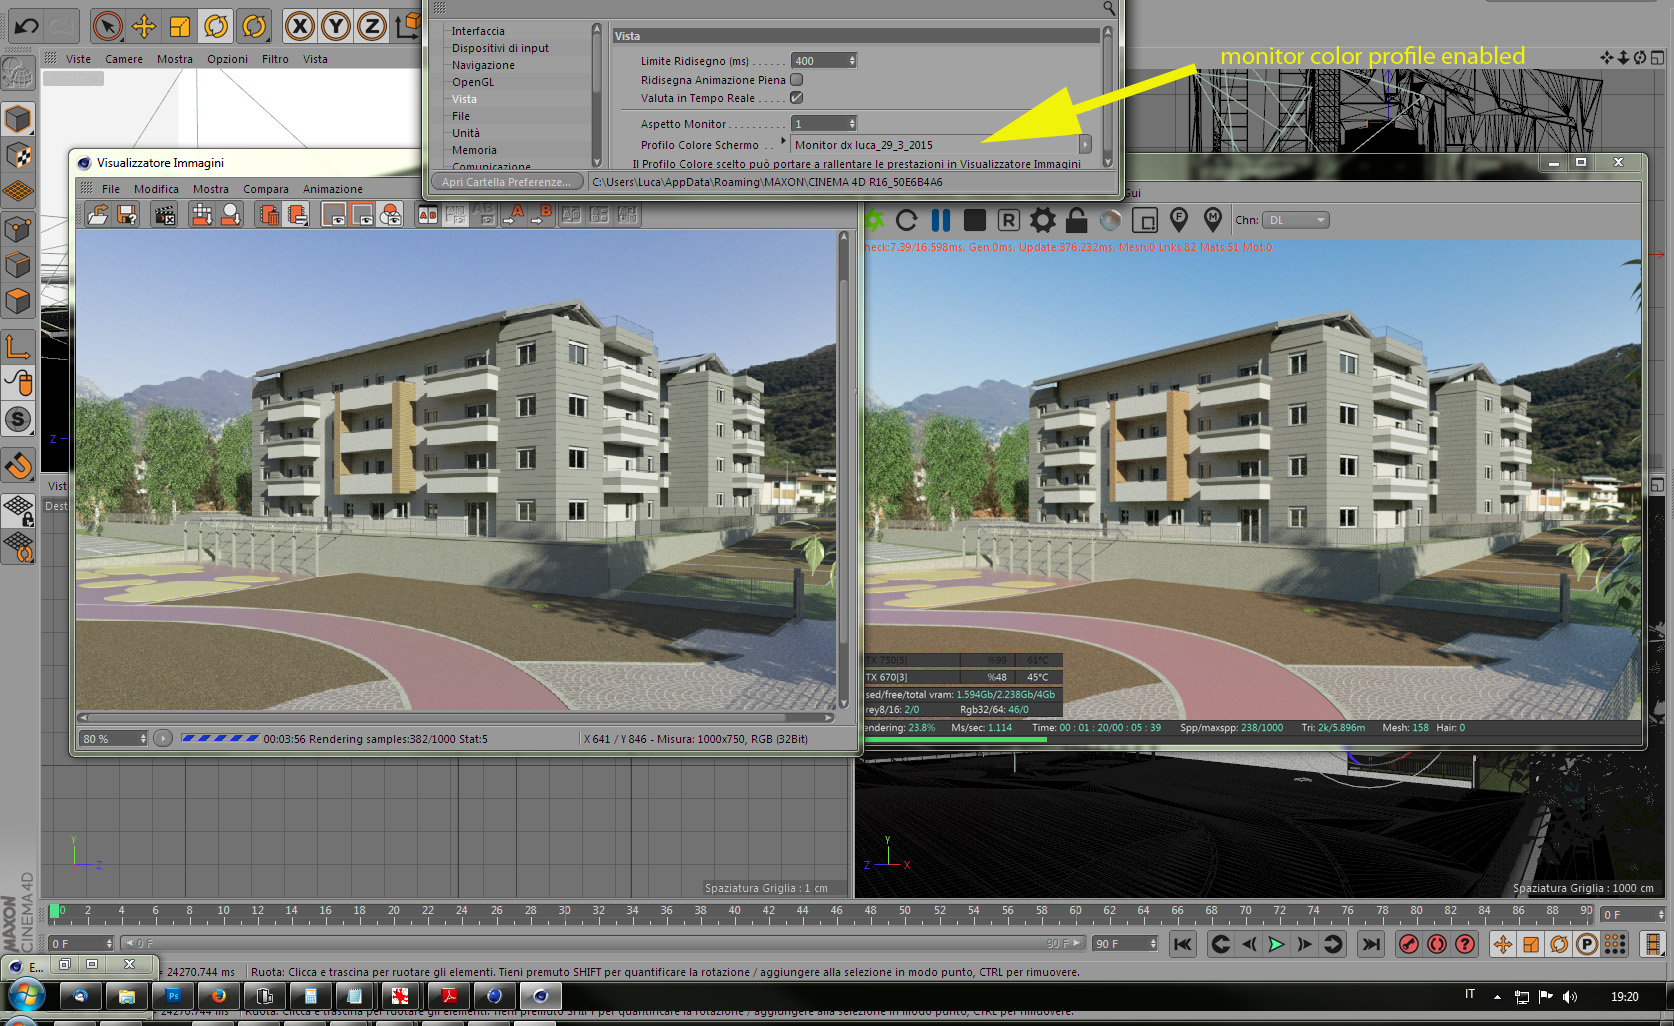Open Picture Viewer Compara menu
Screen dimensions: 1674x1026
coord(266,189)
